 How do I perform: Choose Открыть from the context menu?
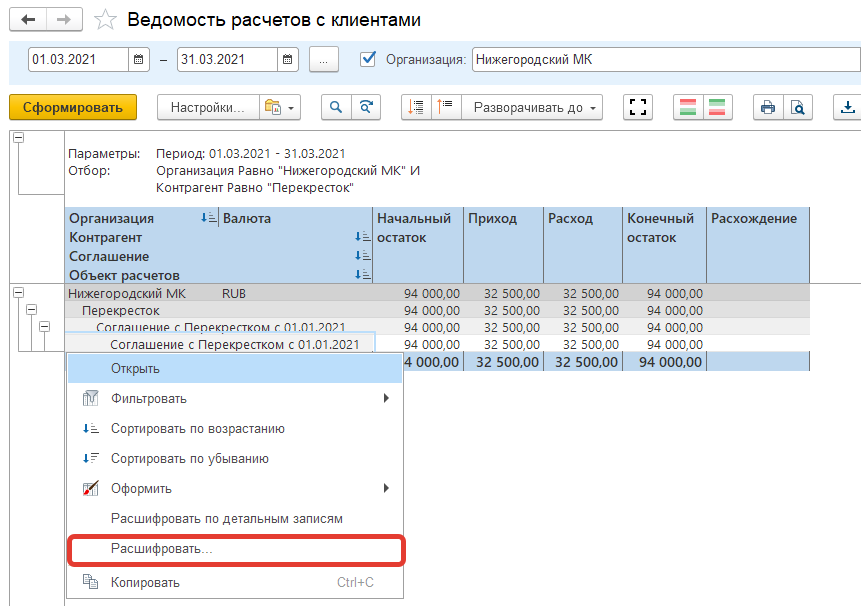pos(135,368)
